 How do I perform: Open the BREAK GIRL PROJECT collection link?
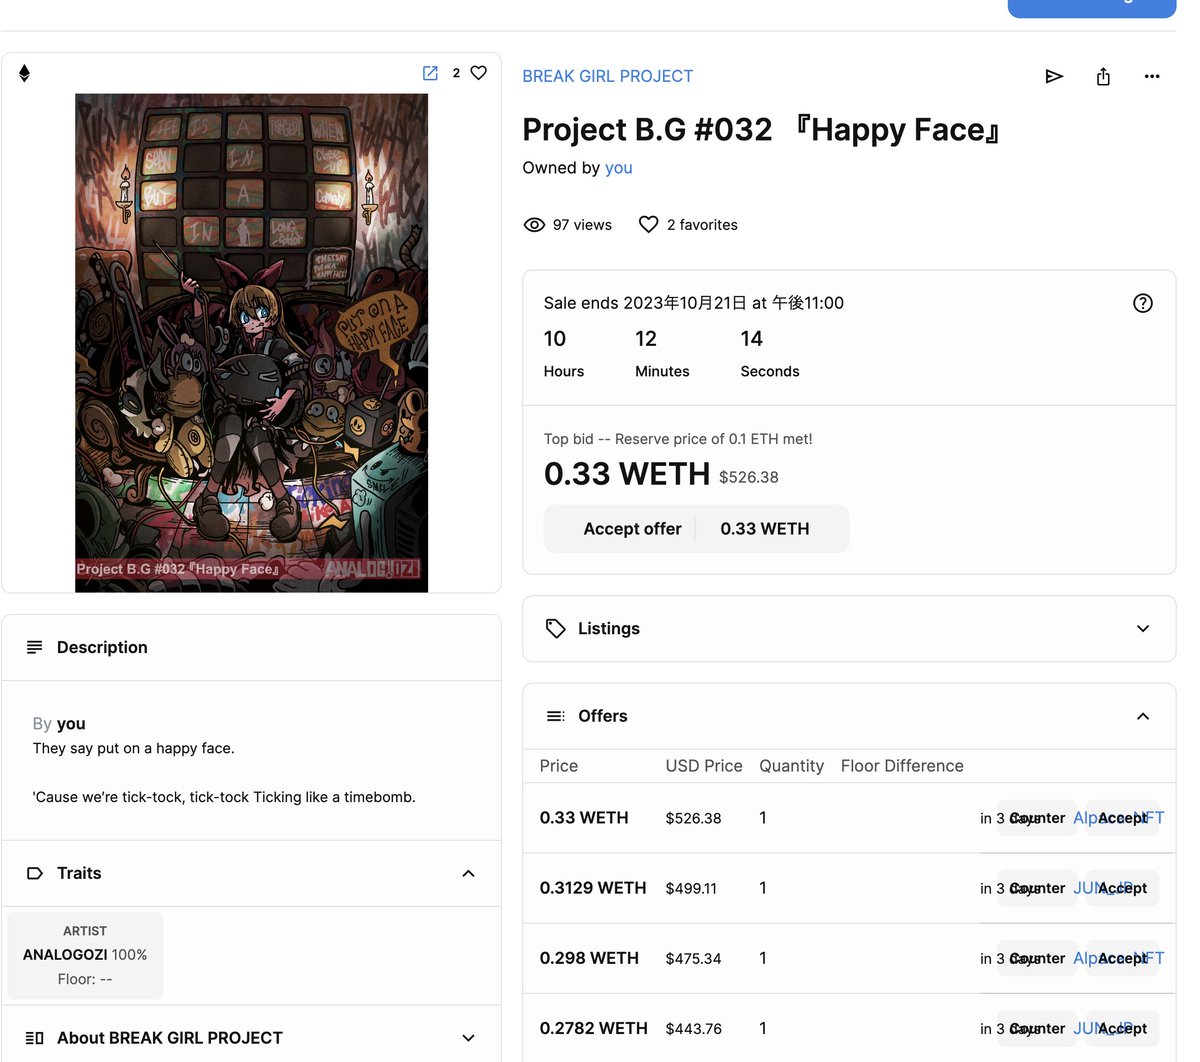coord(607,76)
